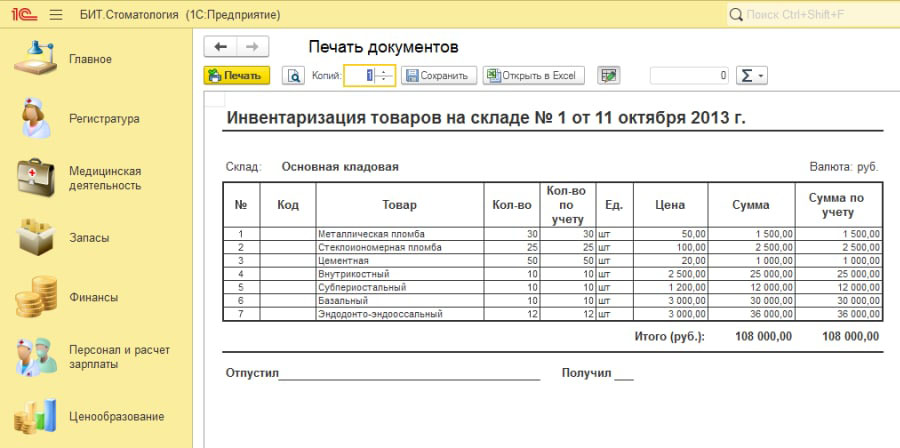Open Медицинская деятельность section

coord(105,178)
